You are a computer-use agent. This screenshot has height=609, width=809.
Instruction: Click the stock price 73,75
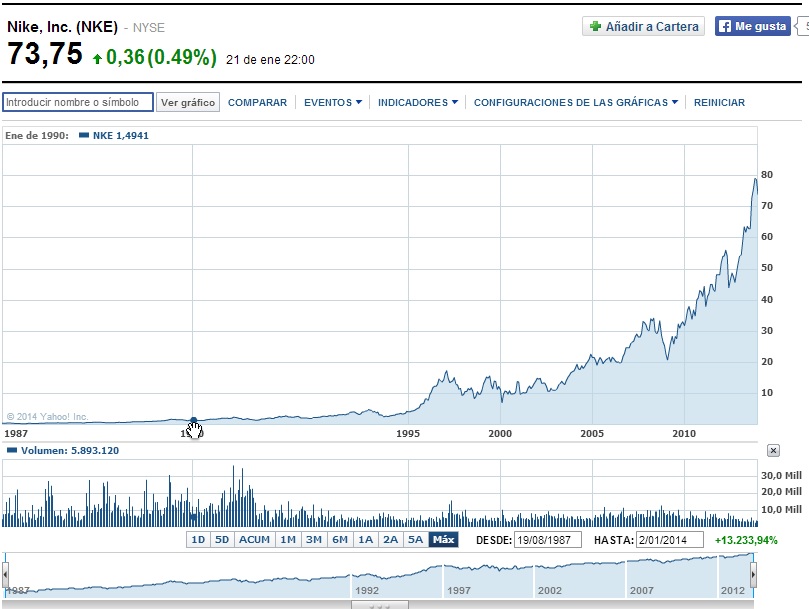pyautogui.click(x=45, y=54)
